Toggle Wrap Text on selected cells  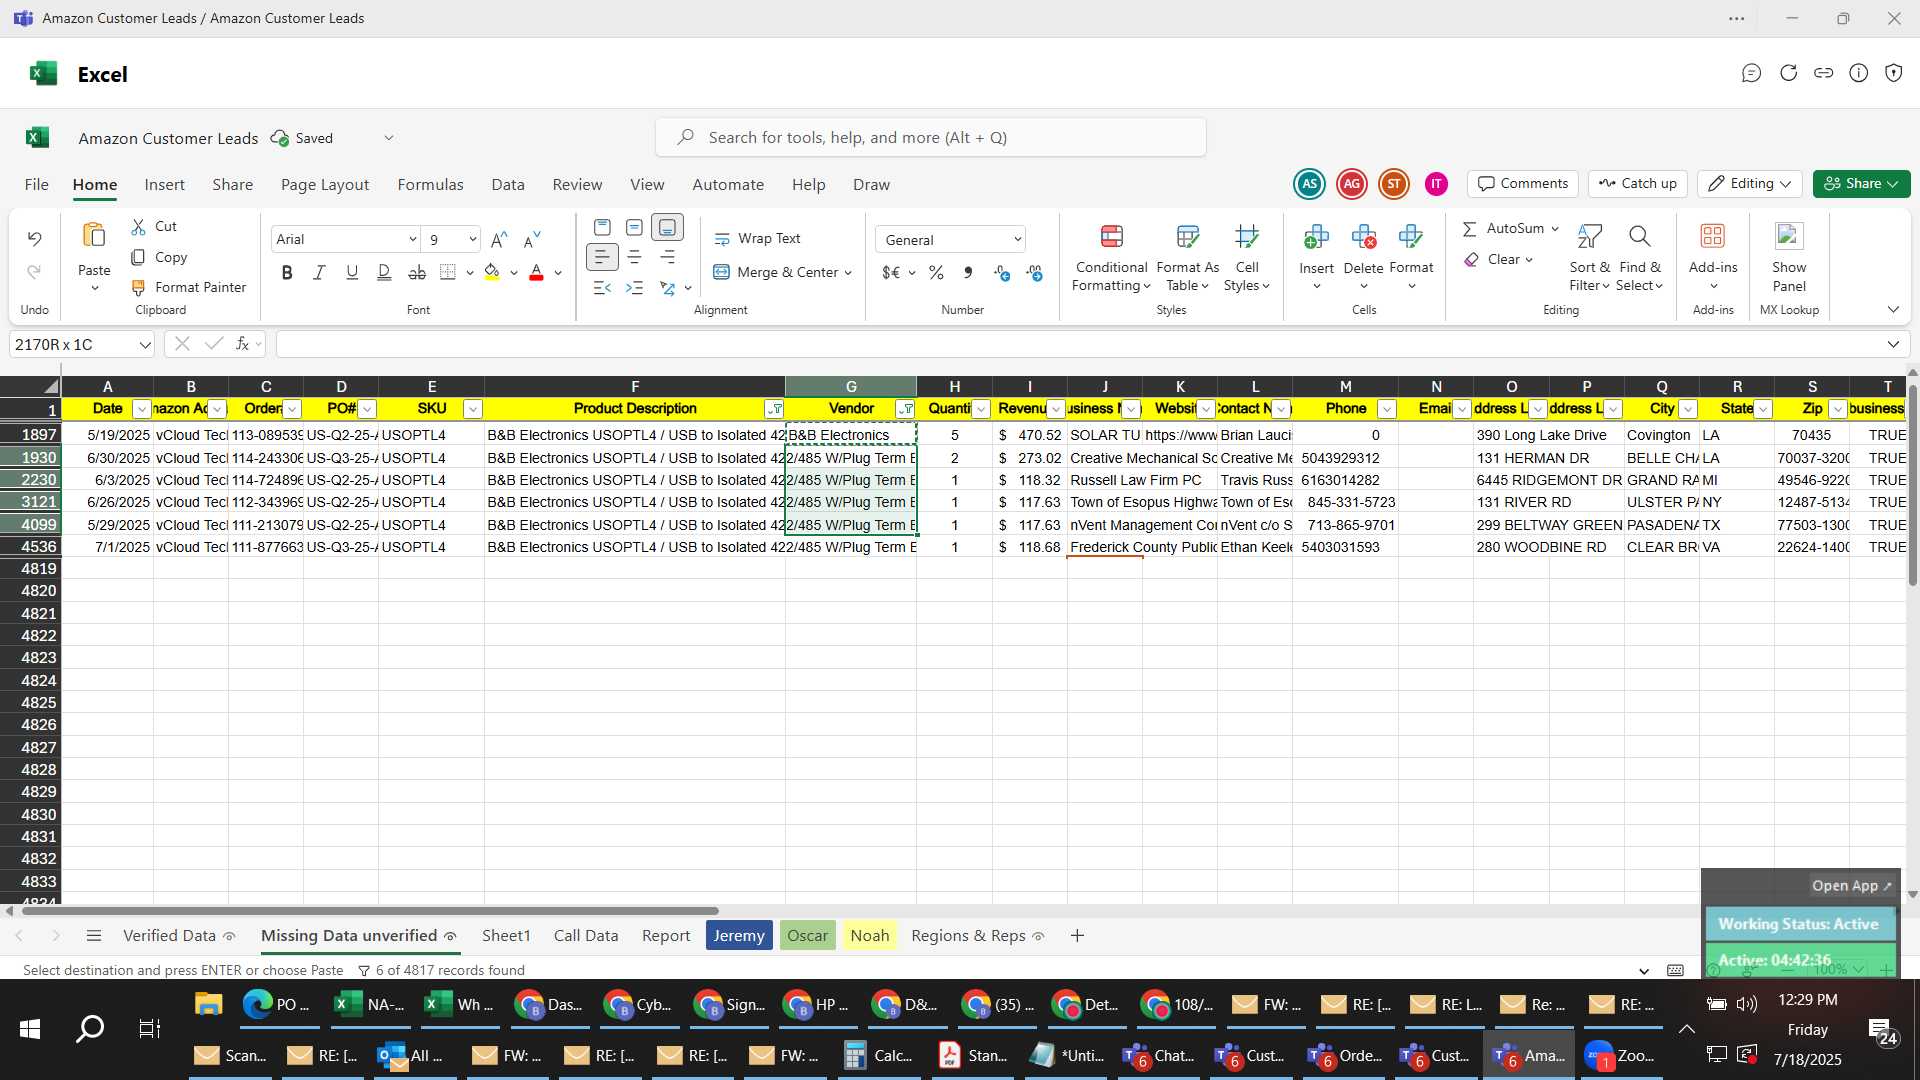tap(757, 239)
